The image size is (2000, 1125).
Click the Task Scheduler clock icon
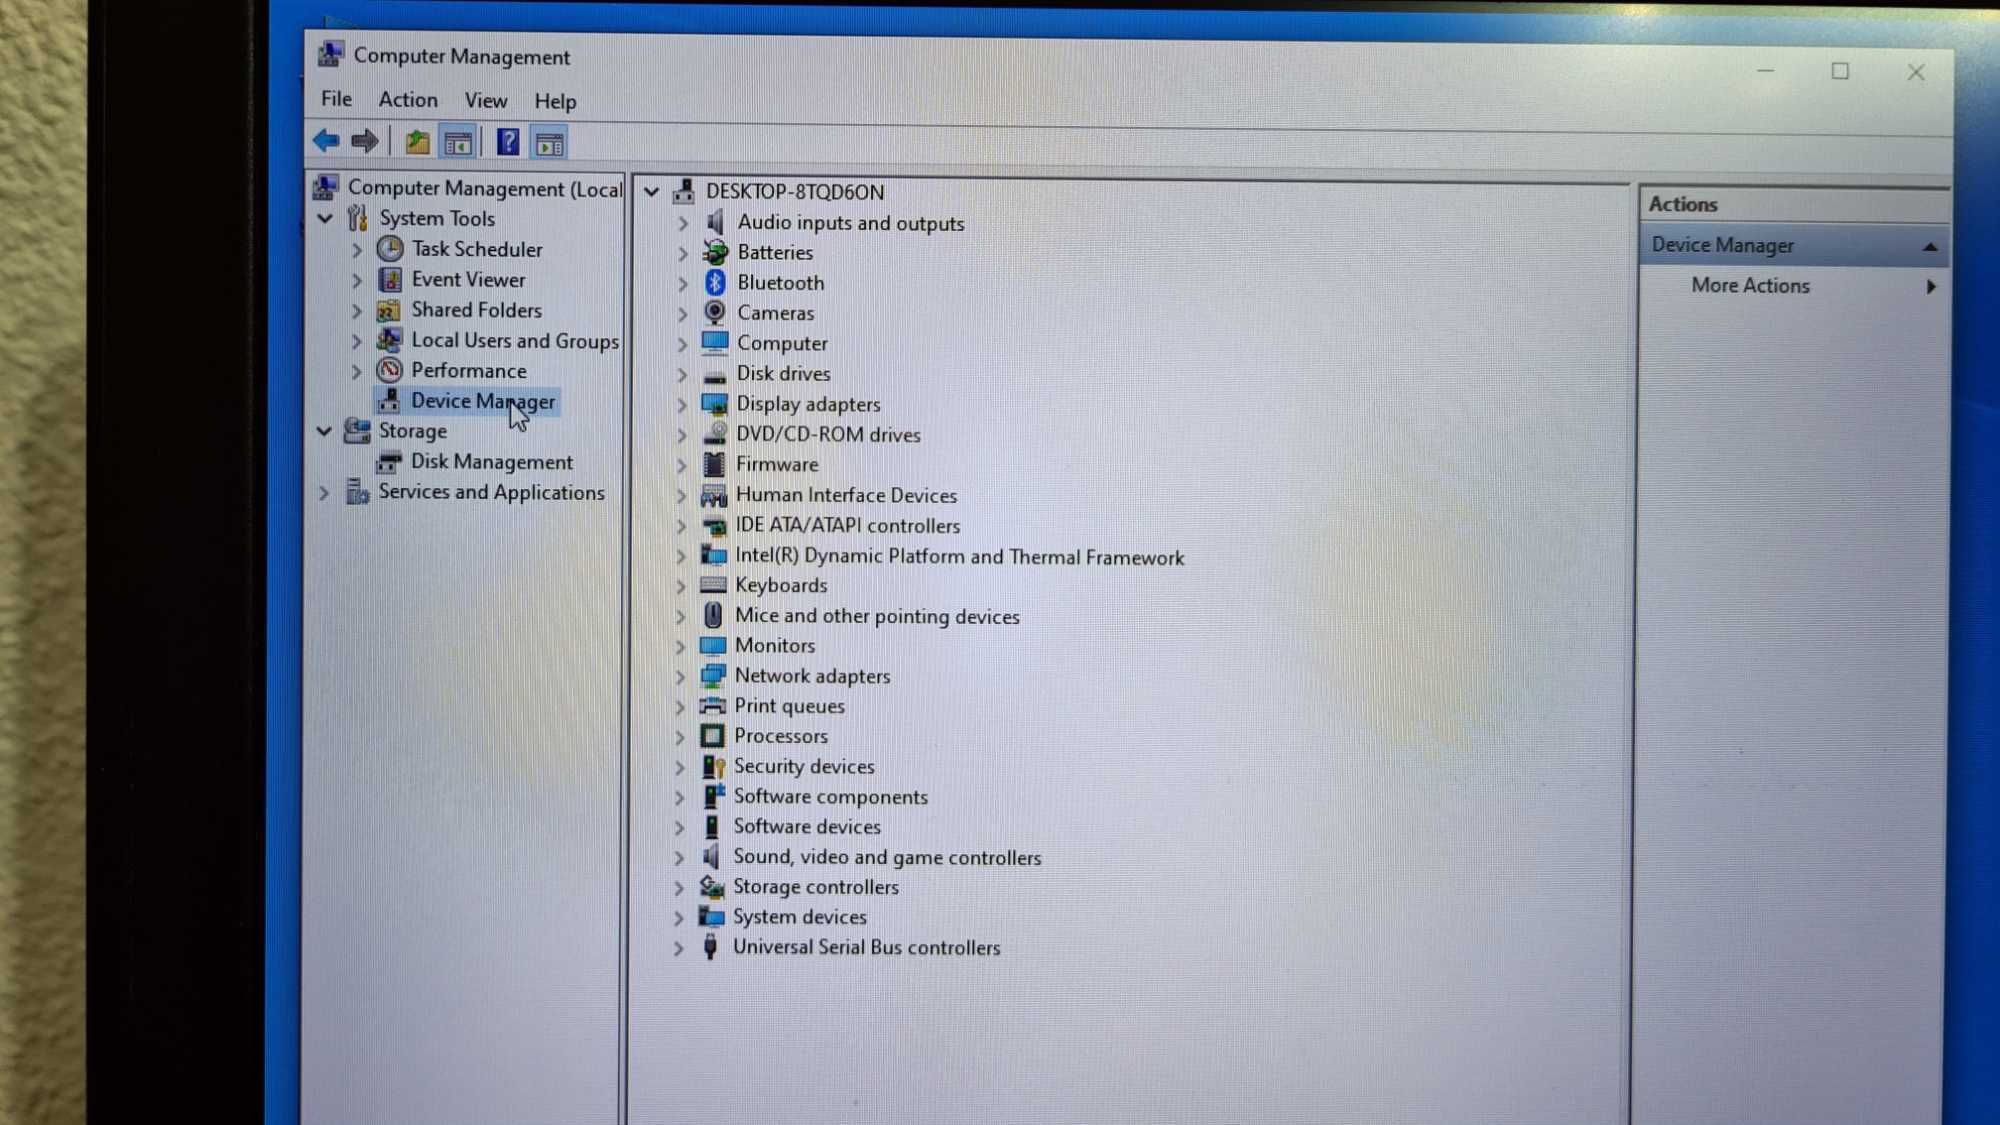pyautogui.click(x=390, y=249)
